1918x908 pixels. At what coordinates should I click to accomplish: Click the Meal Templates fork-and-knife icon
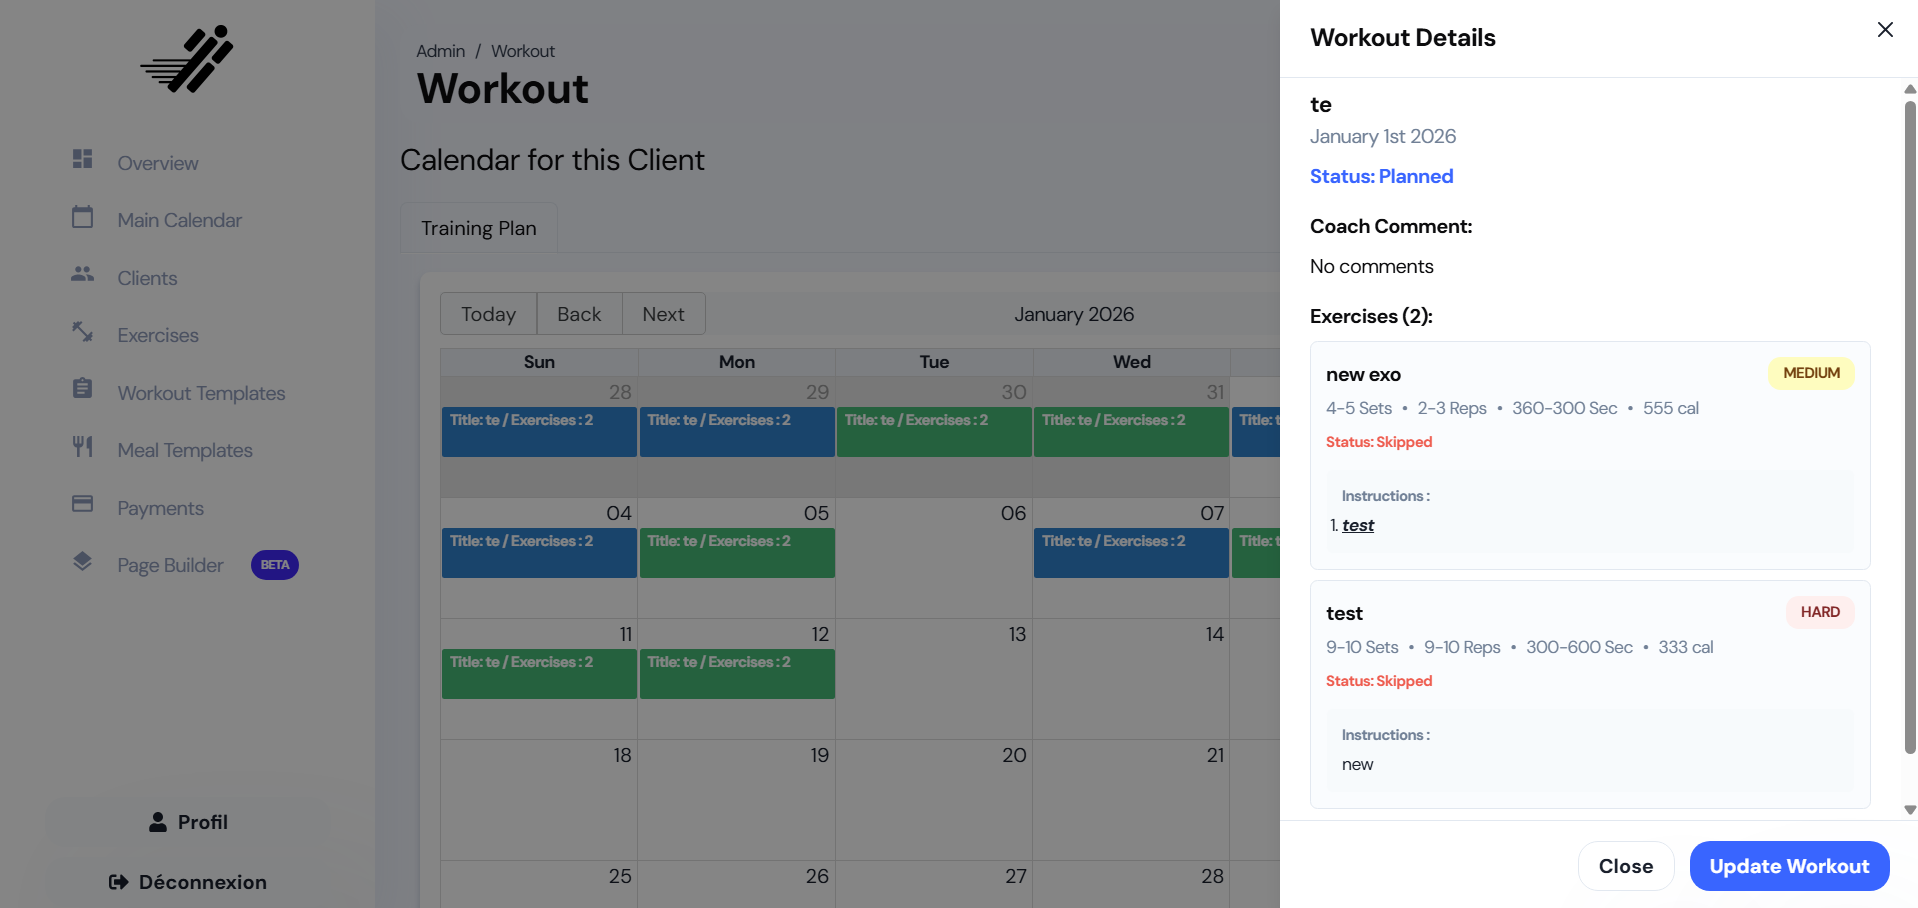[x=82, y=446]
